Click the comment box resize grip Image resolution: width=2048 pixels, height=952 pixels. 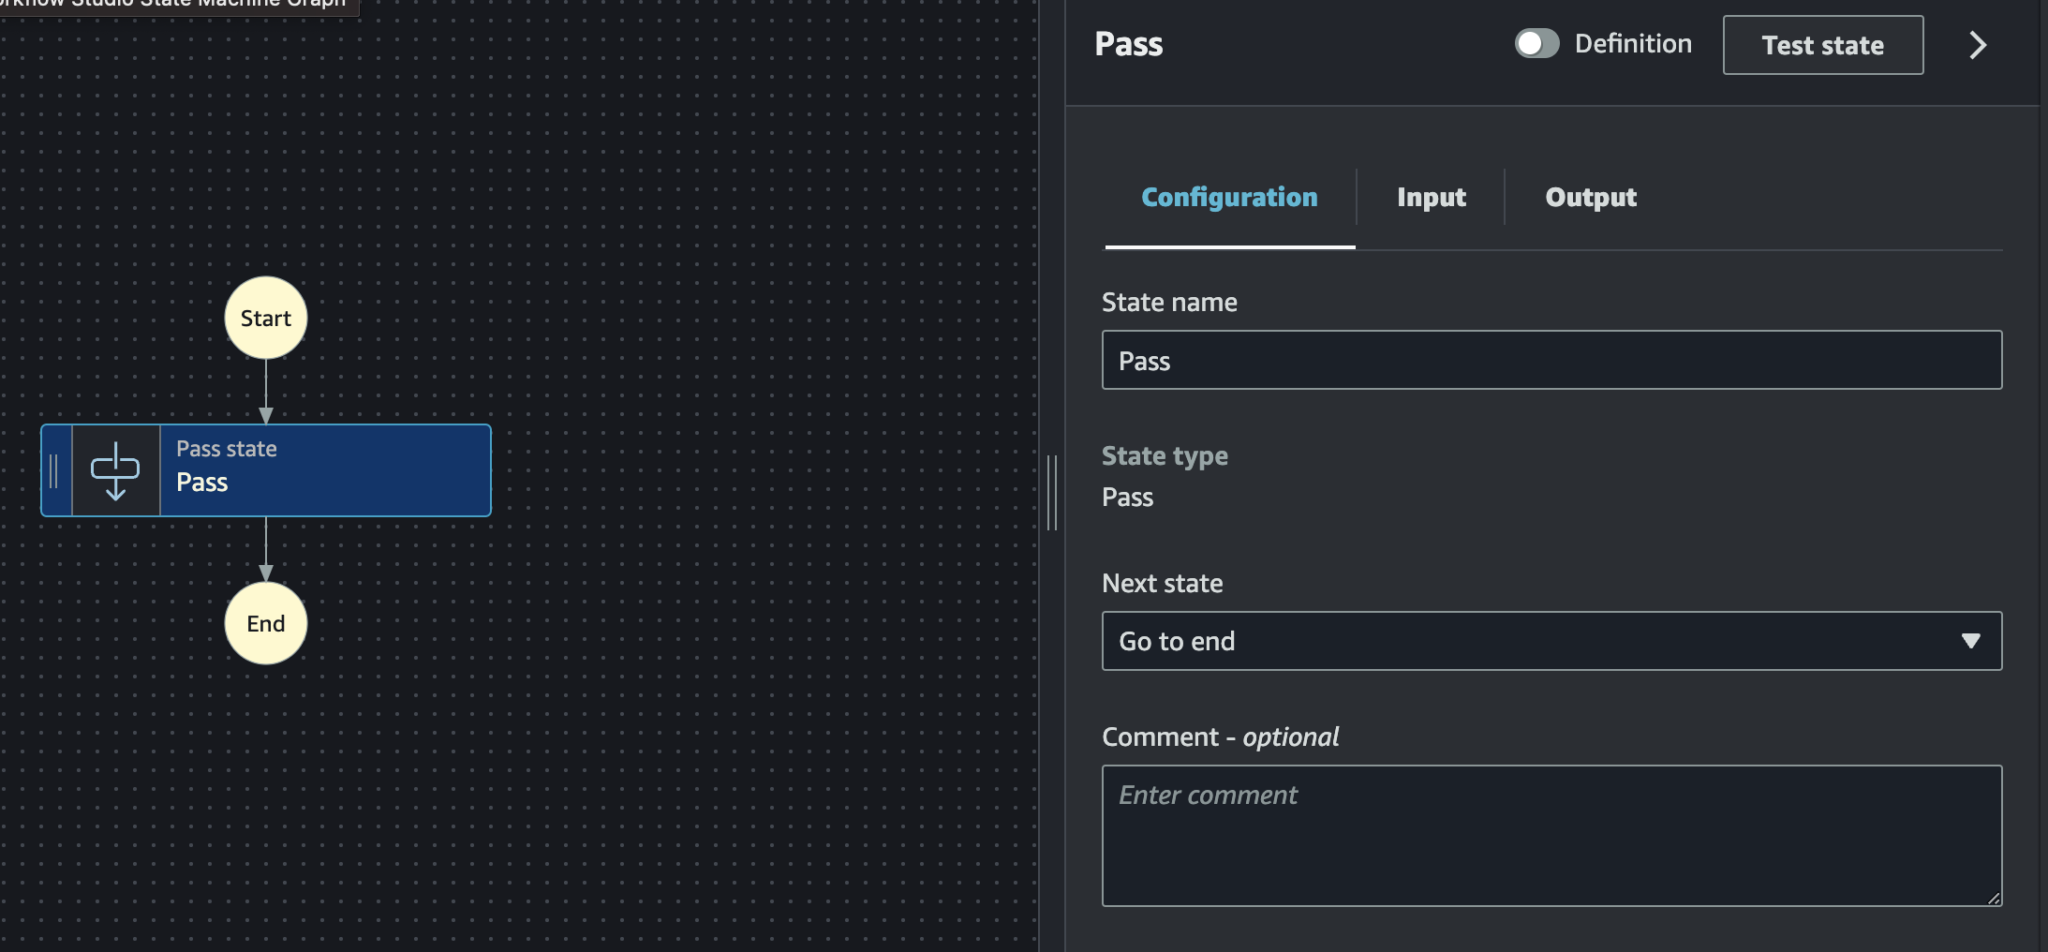pos(1993,898)
